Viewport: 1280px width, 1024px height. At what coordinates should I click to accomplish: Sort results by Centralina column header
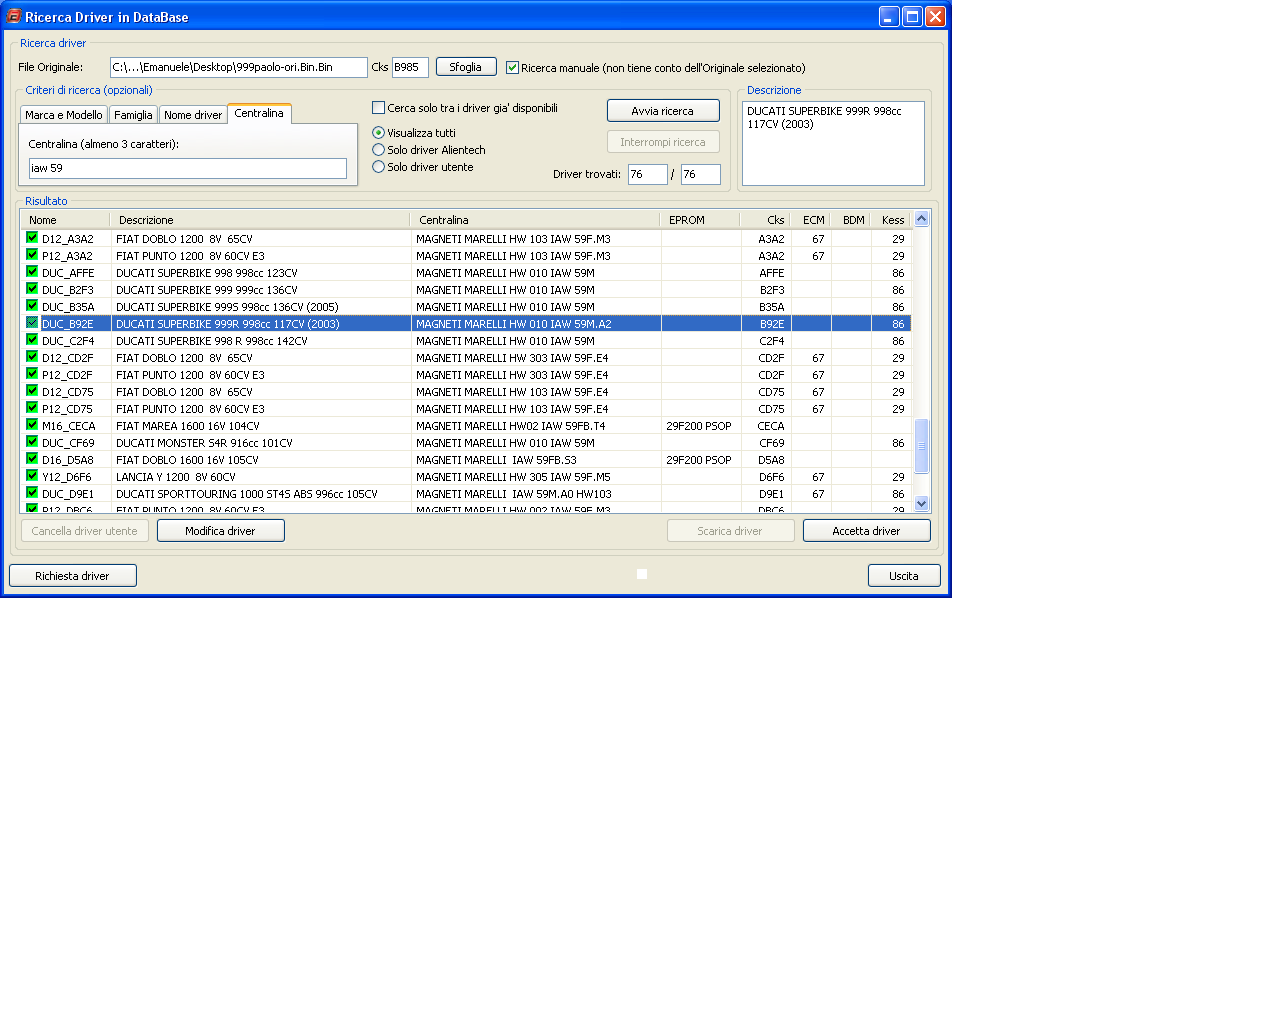534,220
